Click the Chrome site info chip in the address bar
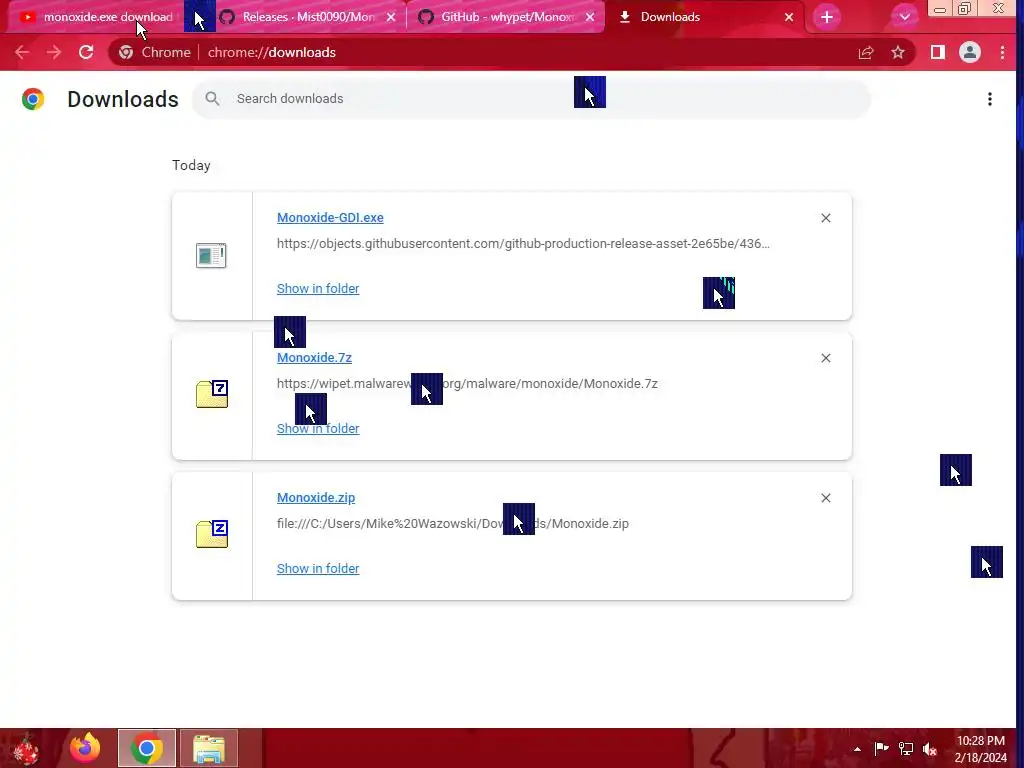1024x768 pixels. (x=155, y=52)
